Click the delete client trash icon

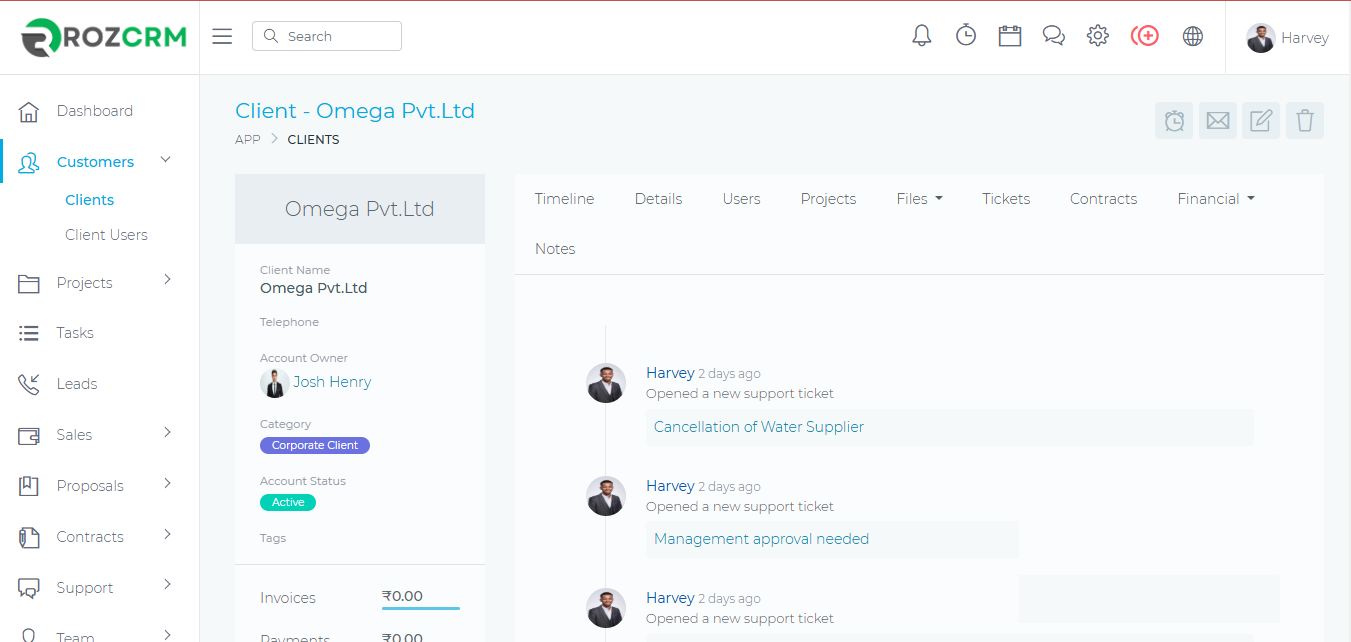pyautogui.click(x=1305, y=121)
